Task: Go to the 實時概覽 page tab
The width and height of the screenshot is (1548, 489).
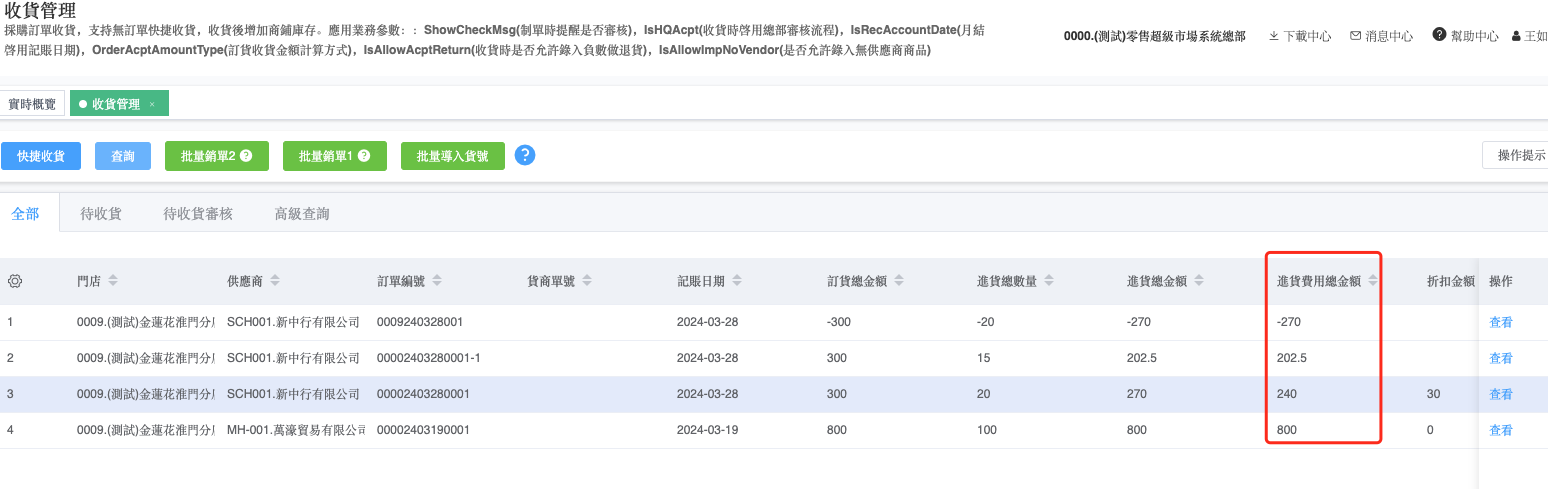Action: (32, 104)
